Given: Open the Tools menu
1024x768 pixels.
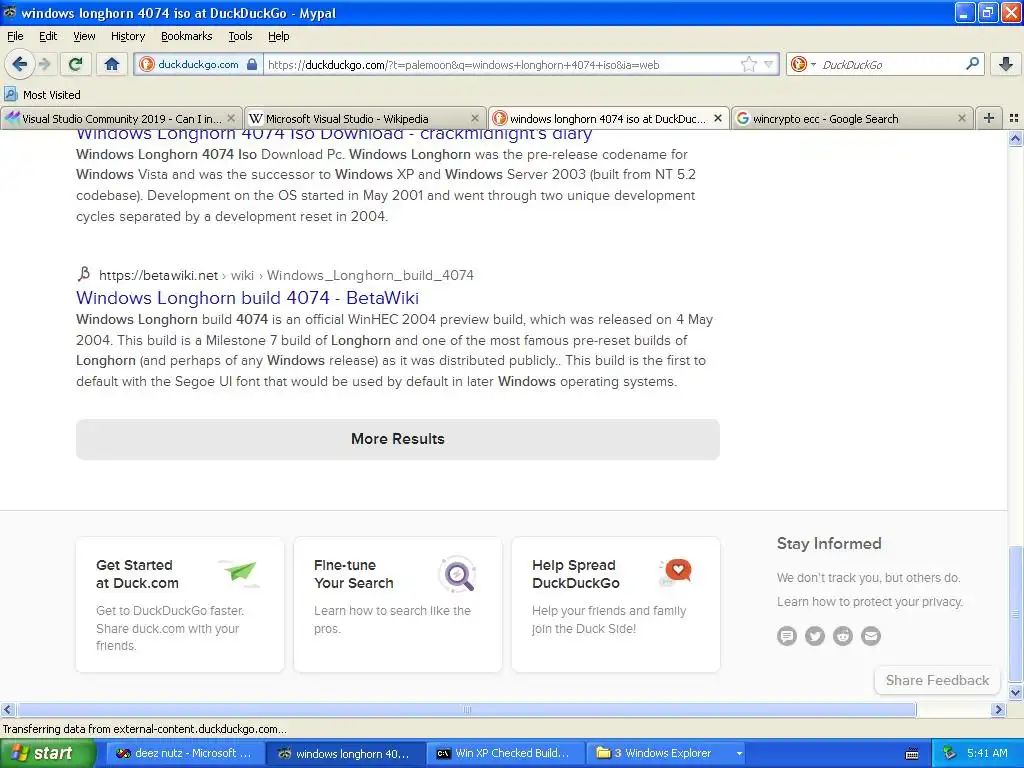Looking at the screenshot, I should (x=240, y=36).
